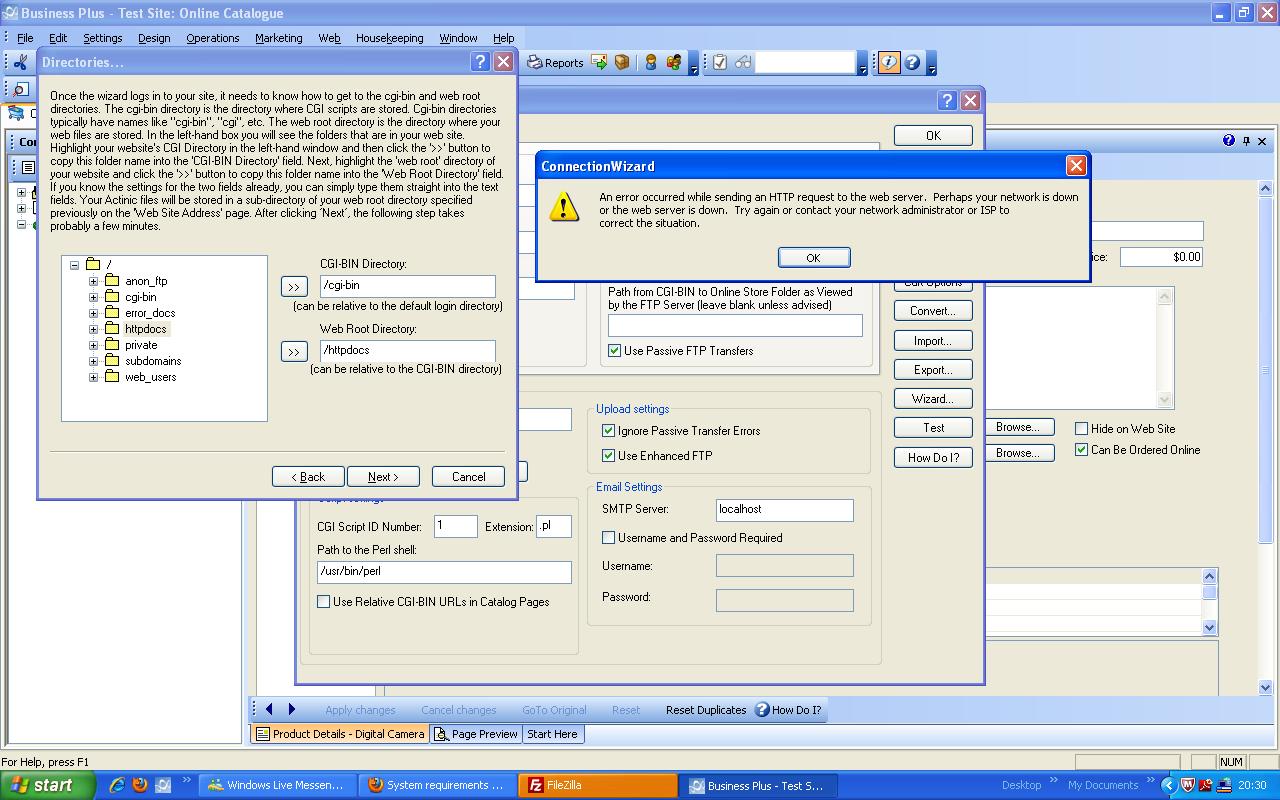Click the Internet Explorer quick launch icon
Viewport: 1280px width, 800px height.
[x=117, y=785]
